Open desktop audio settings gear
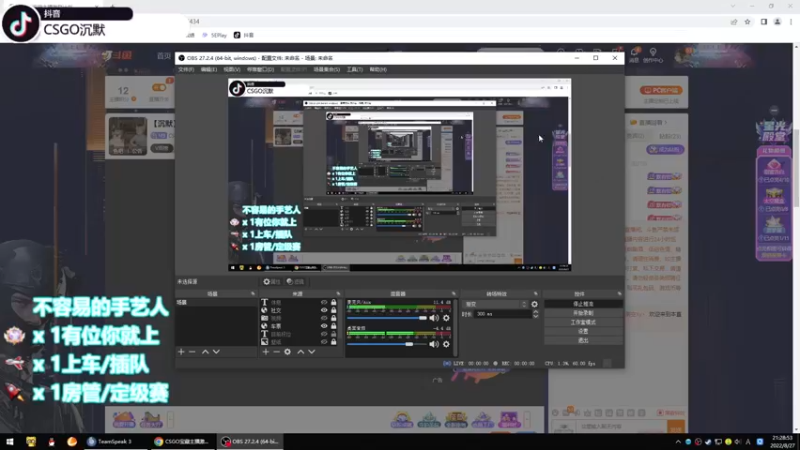Screen dimensions: 800x450 click(446, 344)
